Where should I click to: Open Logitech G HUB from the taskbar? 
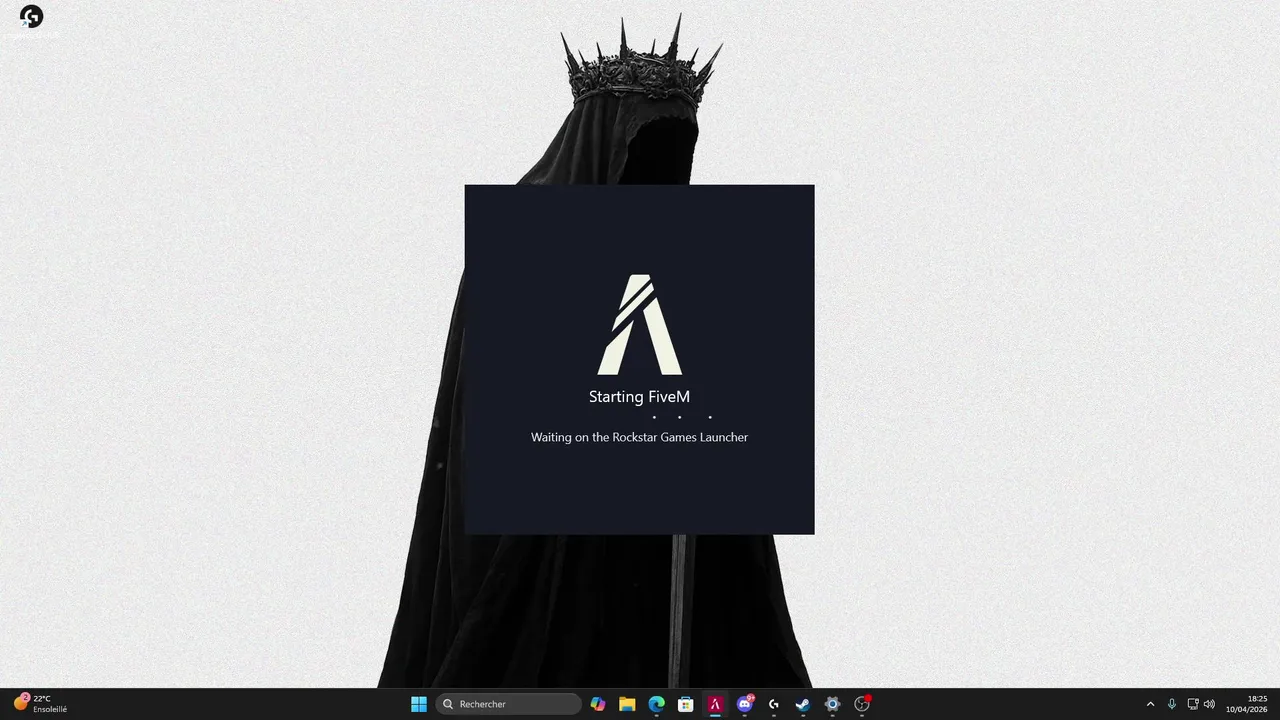774,704
